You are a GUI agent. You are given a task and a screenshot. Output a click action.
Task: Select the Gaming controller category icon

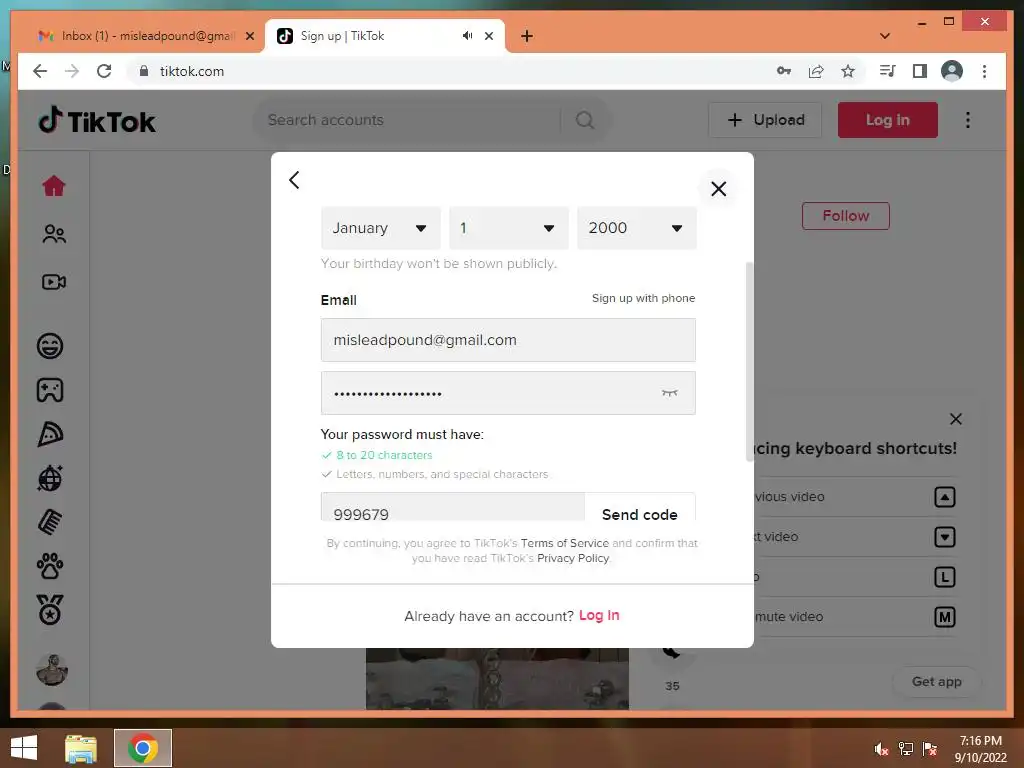[x=50, y=390]
